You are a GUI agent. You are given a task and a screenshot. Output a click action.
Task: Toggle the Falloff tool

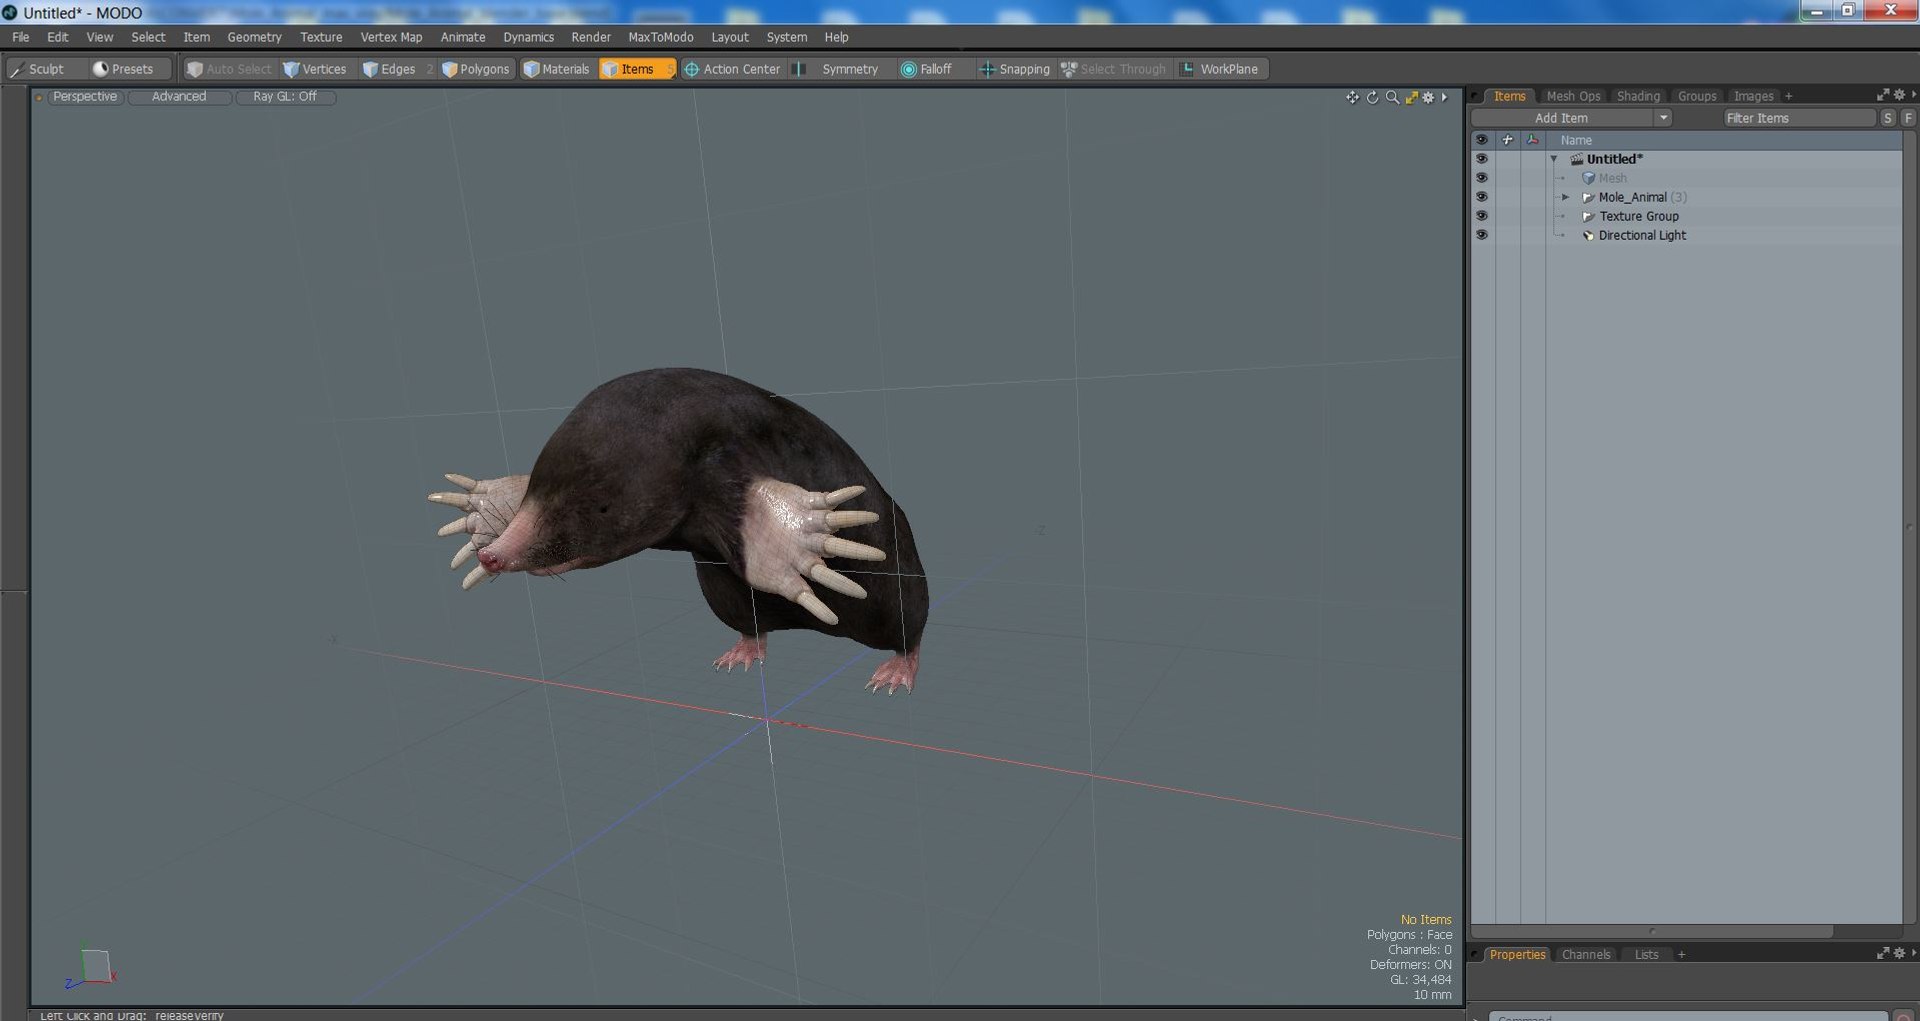click(927, 69)
